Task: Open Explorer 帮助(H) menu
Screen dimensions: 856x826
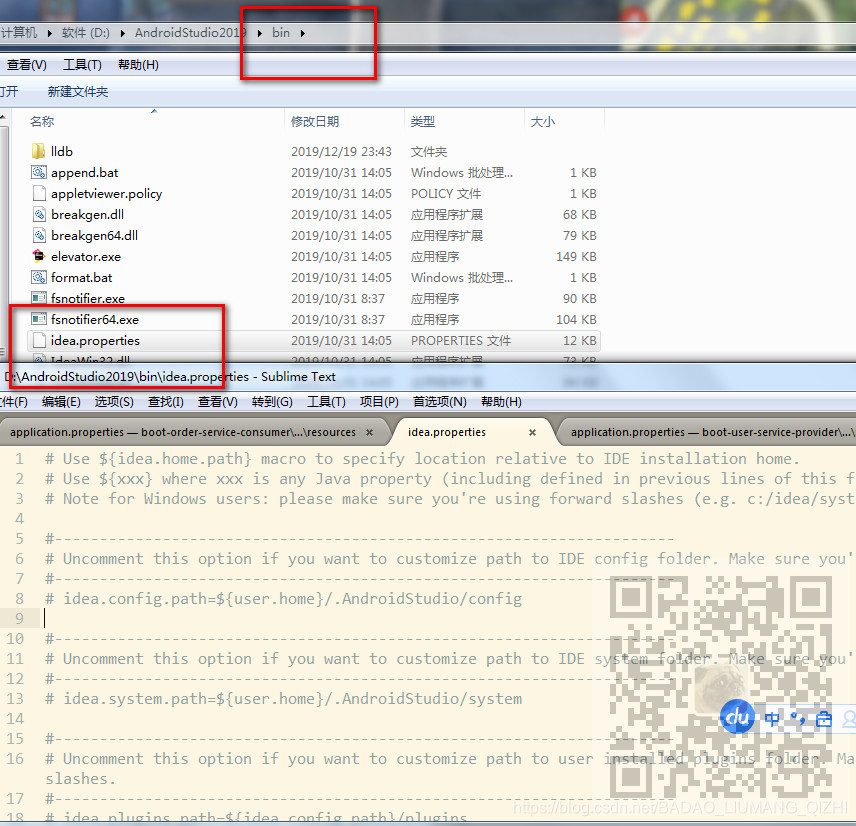Action: pyautogui.click(x=138, y=65)
